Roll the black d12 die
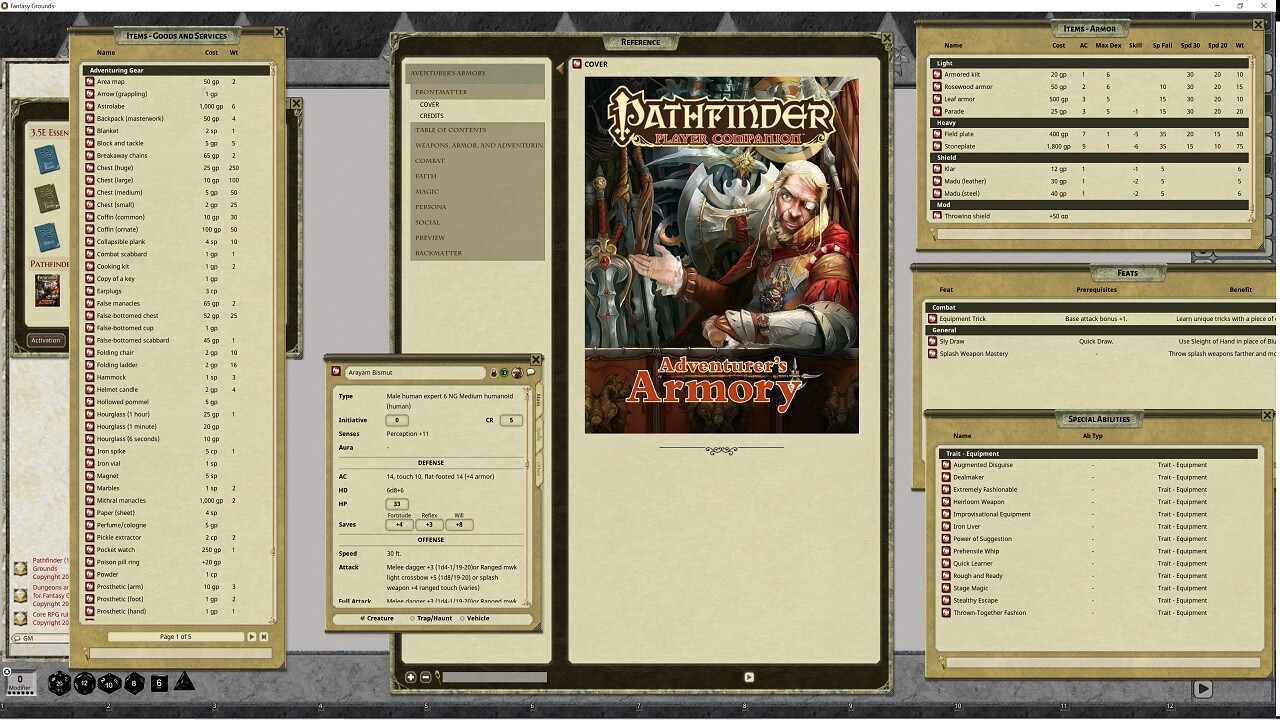 coord(83,683)
